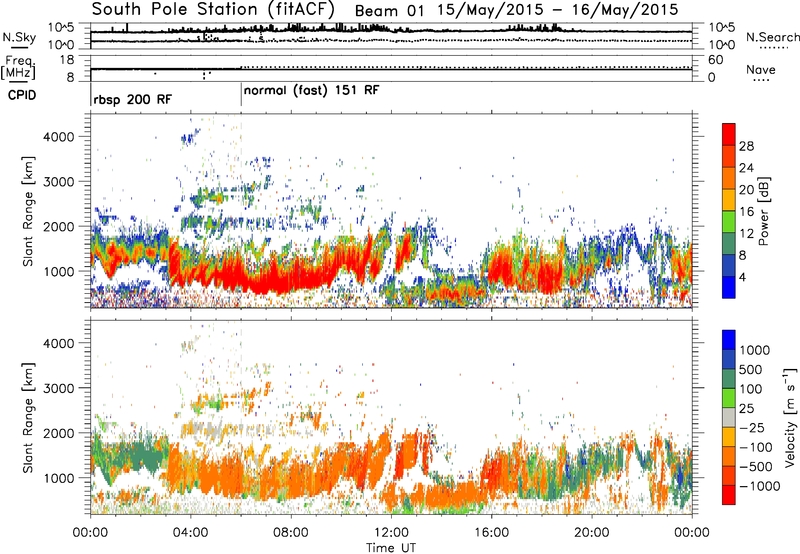Click the '10^5' tick beside N.Sky label
This screenshot has height=554, width=800.
[61, 27]
